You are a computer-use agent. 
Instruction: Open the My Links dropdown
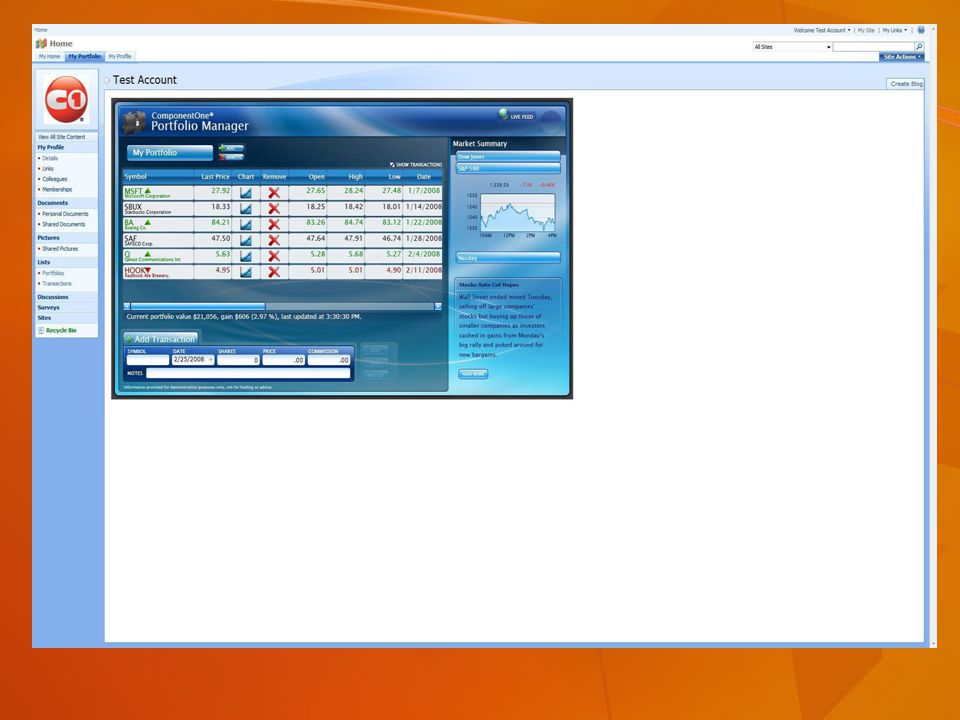click(x=894, y=30)
